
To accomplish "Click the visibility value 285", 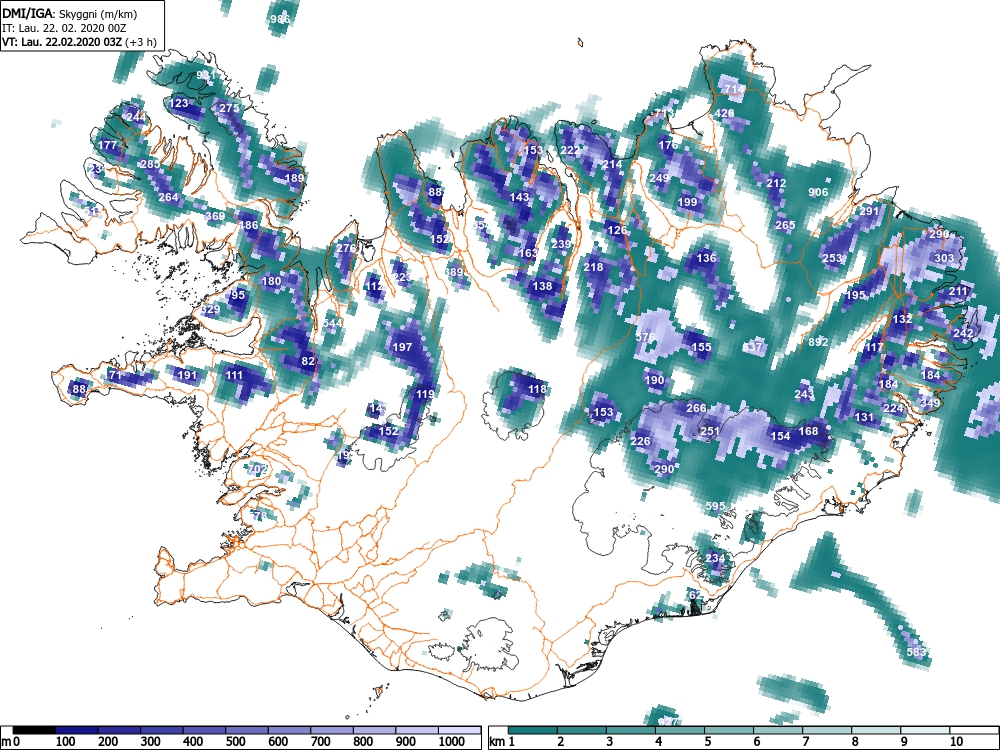I will click(x=150, y=165).
